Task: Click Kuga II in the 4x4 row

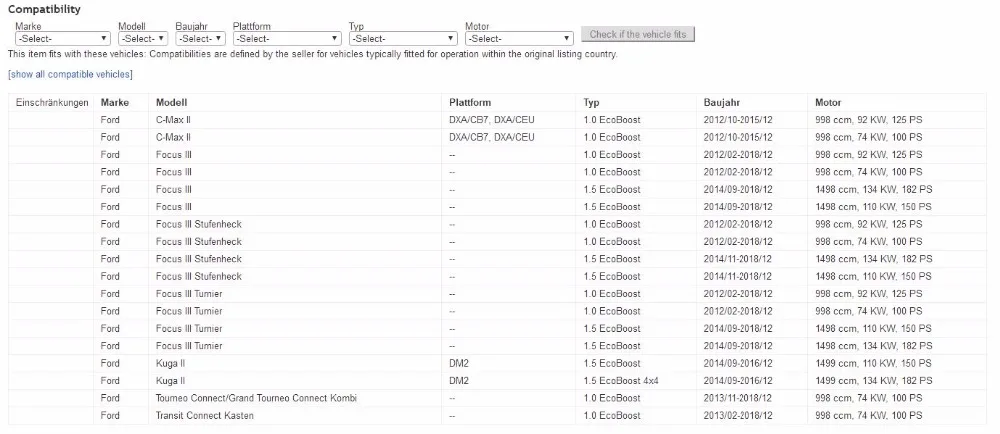Action: 170,380
